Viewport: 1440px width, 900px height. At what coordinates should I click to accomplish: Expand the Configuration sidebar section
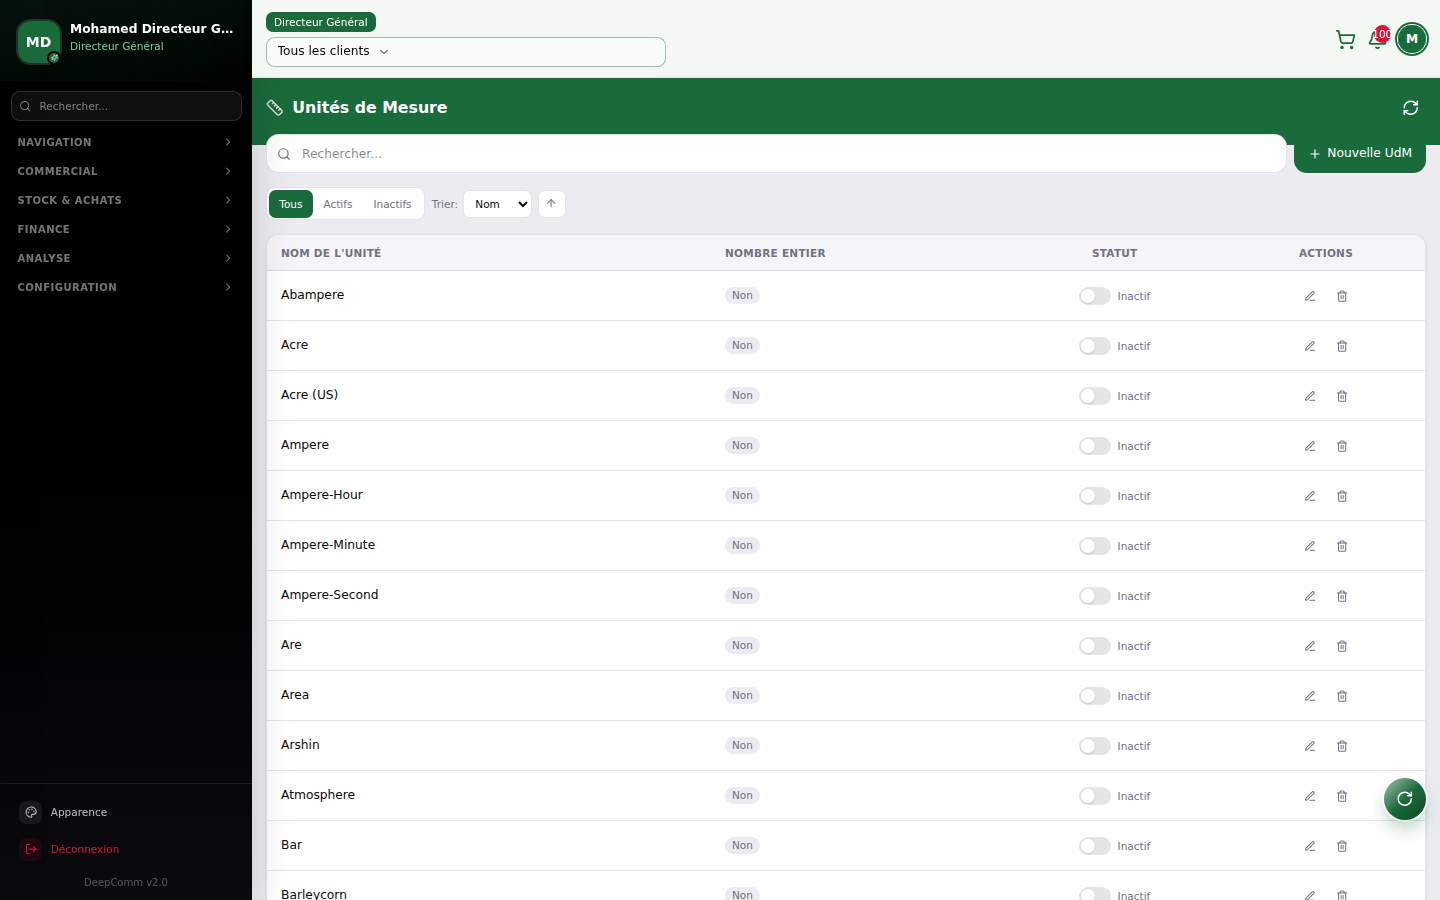click(126, 287)
